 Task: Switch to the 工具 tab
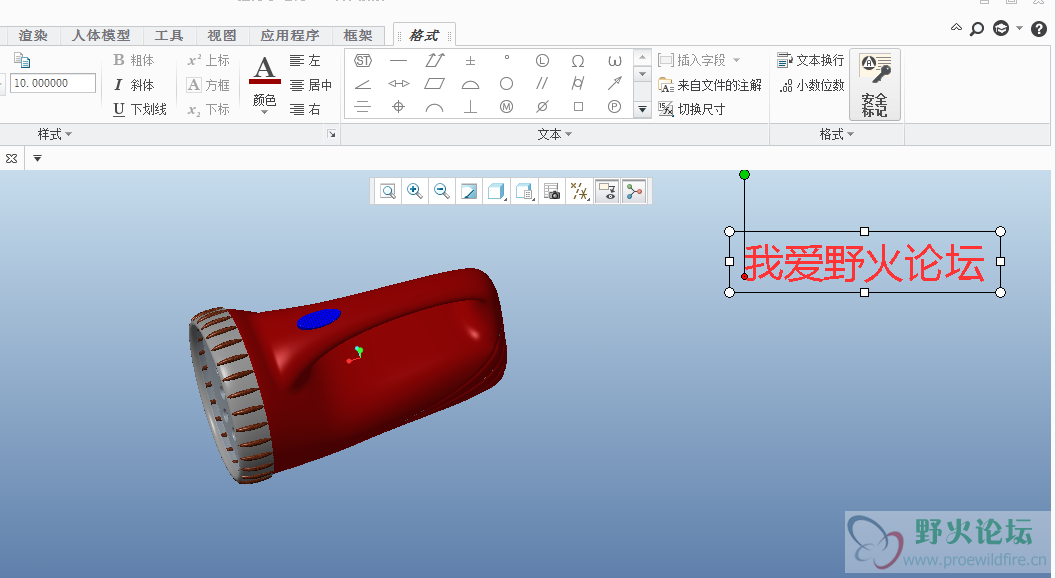[x=168, y=35]
